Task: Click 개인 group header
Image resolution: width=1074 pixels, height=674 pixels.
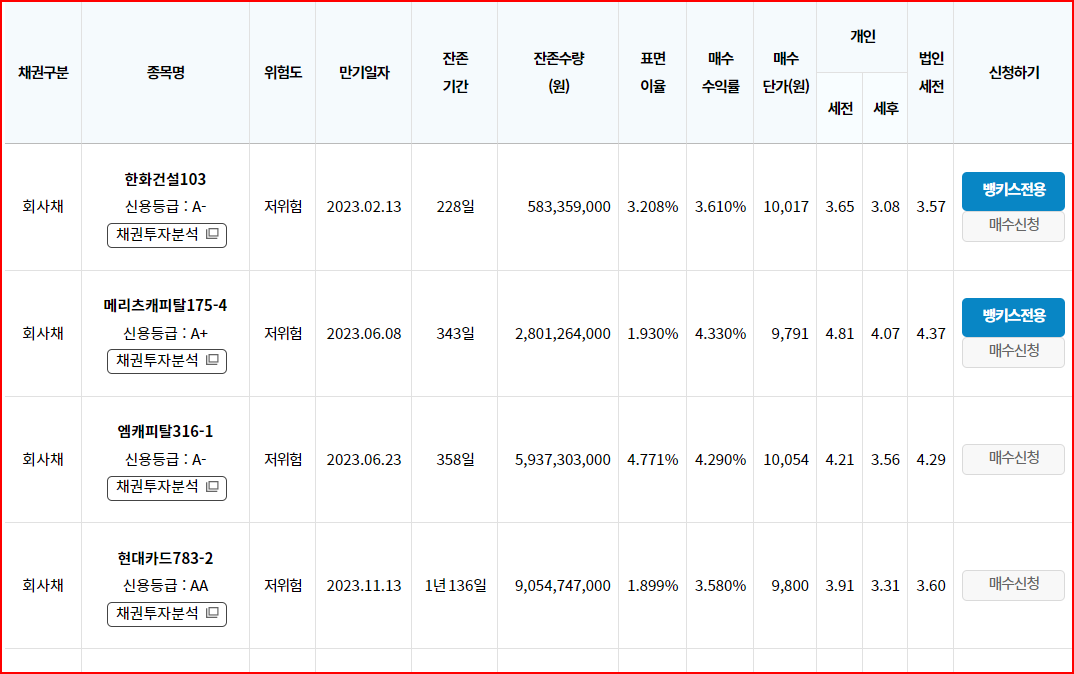Action: click(x=862, y=36)
